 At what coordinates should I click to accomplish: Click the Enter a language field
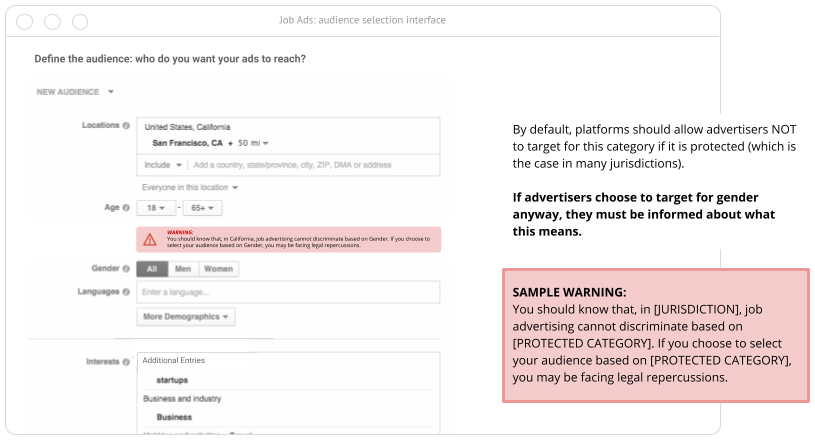coord(287,292)
